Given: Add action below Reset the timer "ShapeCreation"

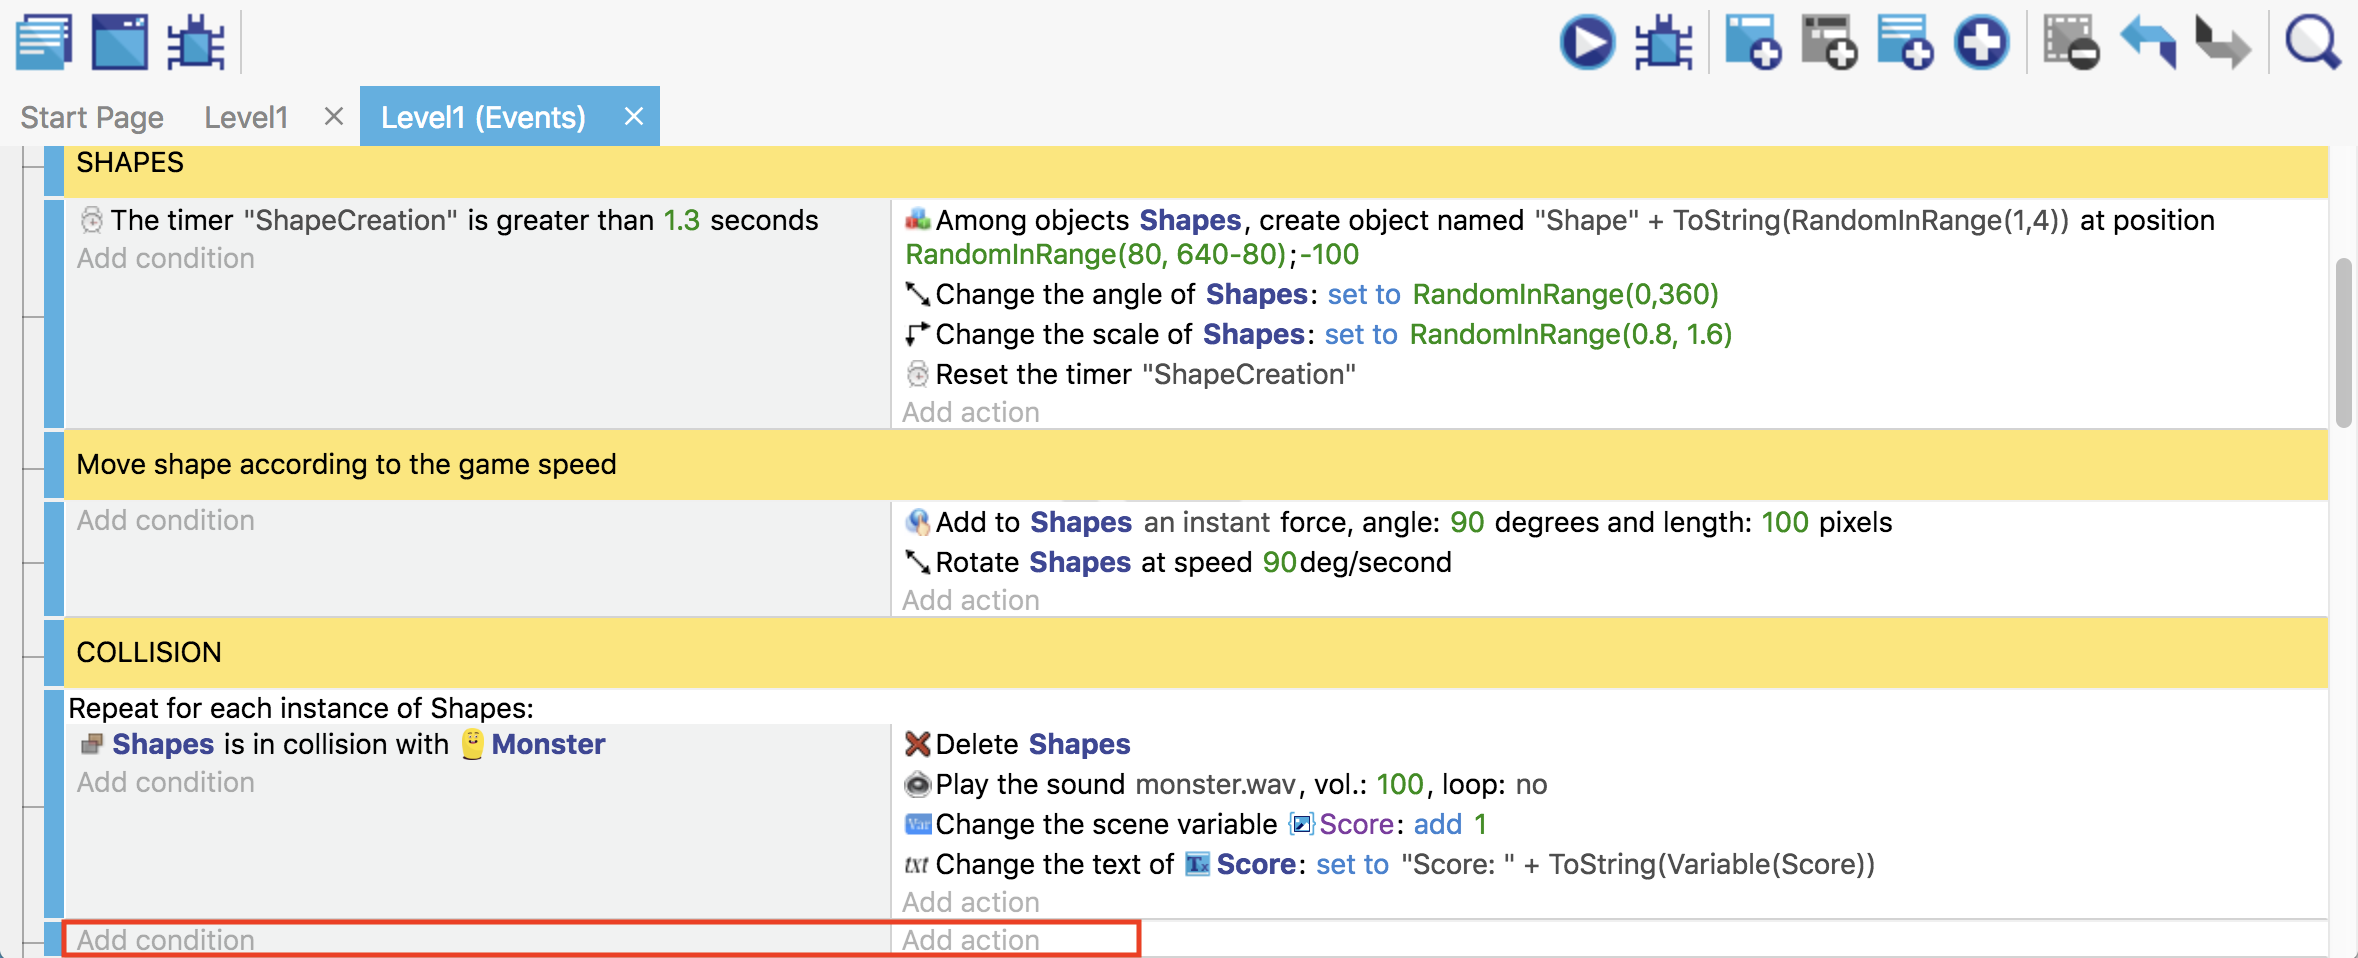Looking at the screenshot, I should 970,412.
